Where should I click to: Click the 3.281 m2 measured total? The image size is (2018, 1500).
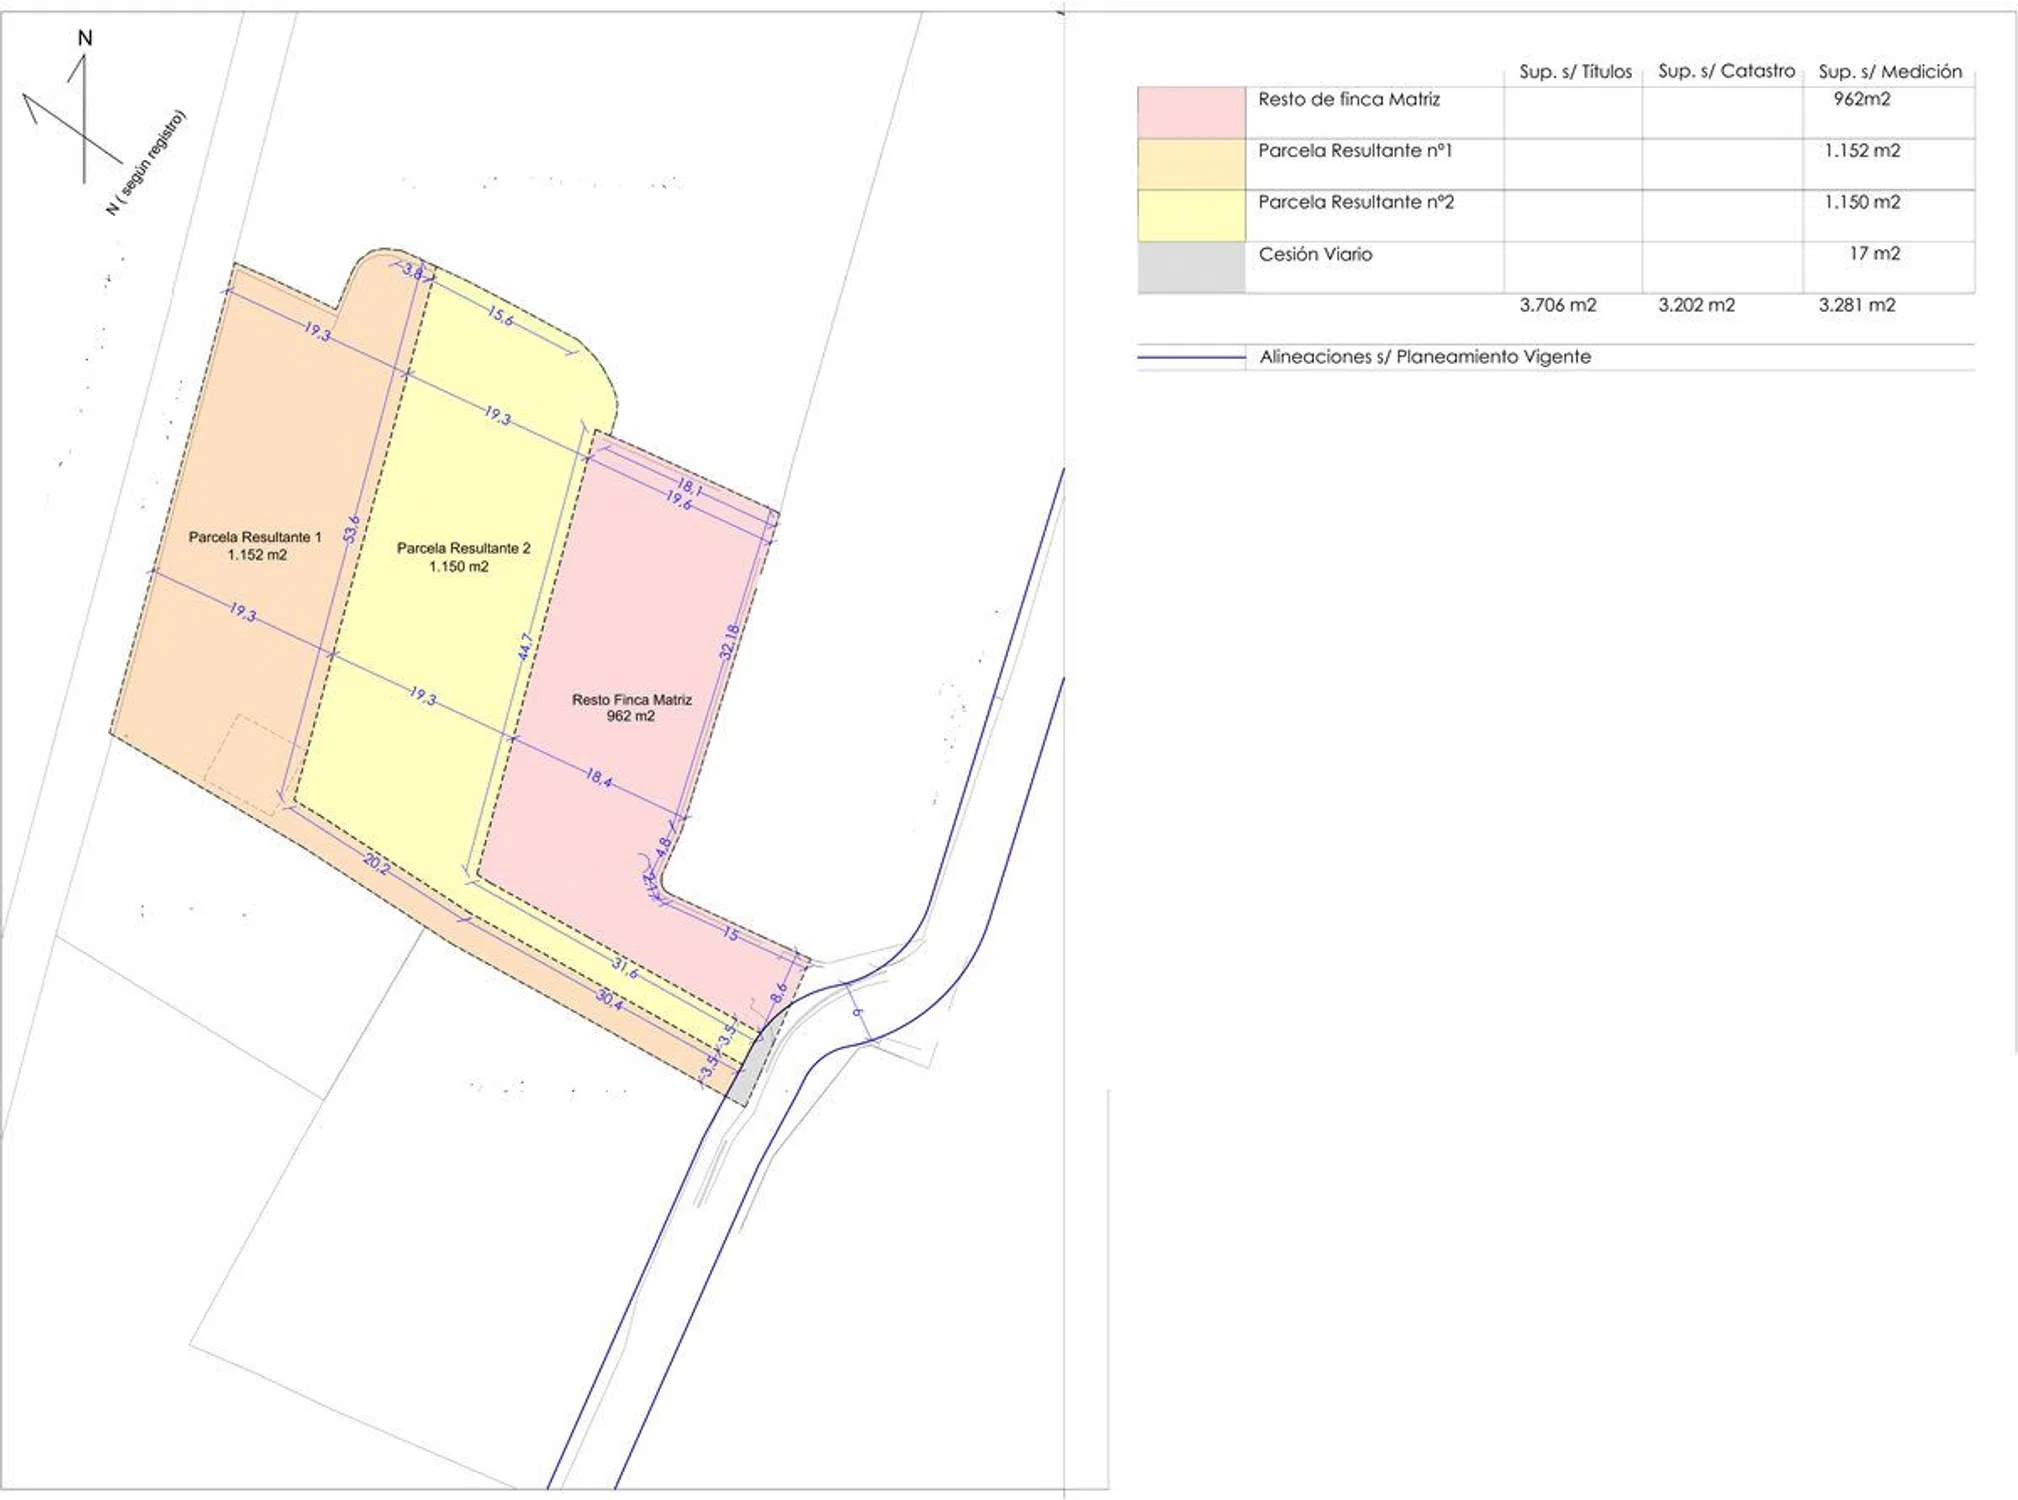pos(1856,305)
